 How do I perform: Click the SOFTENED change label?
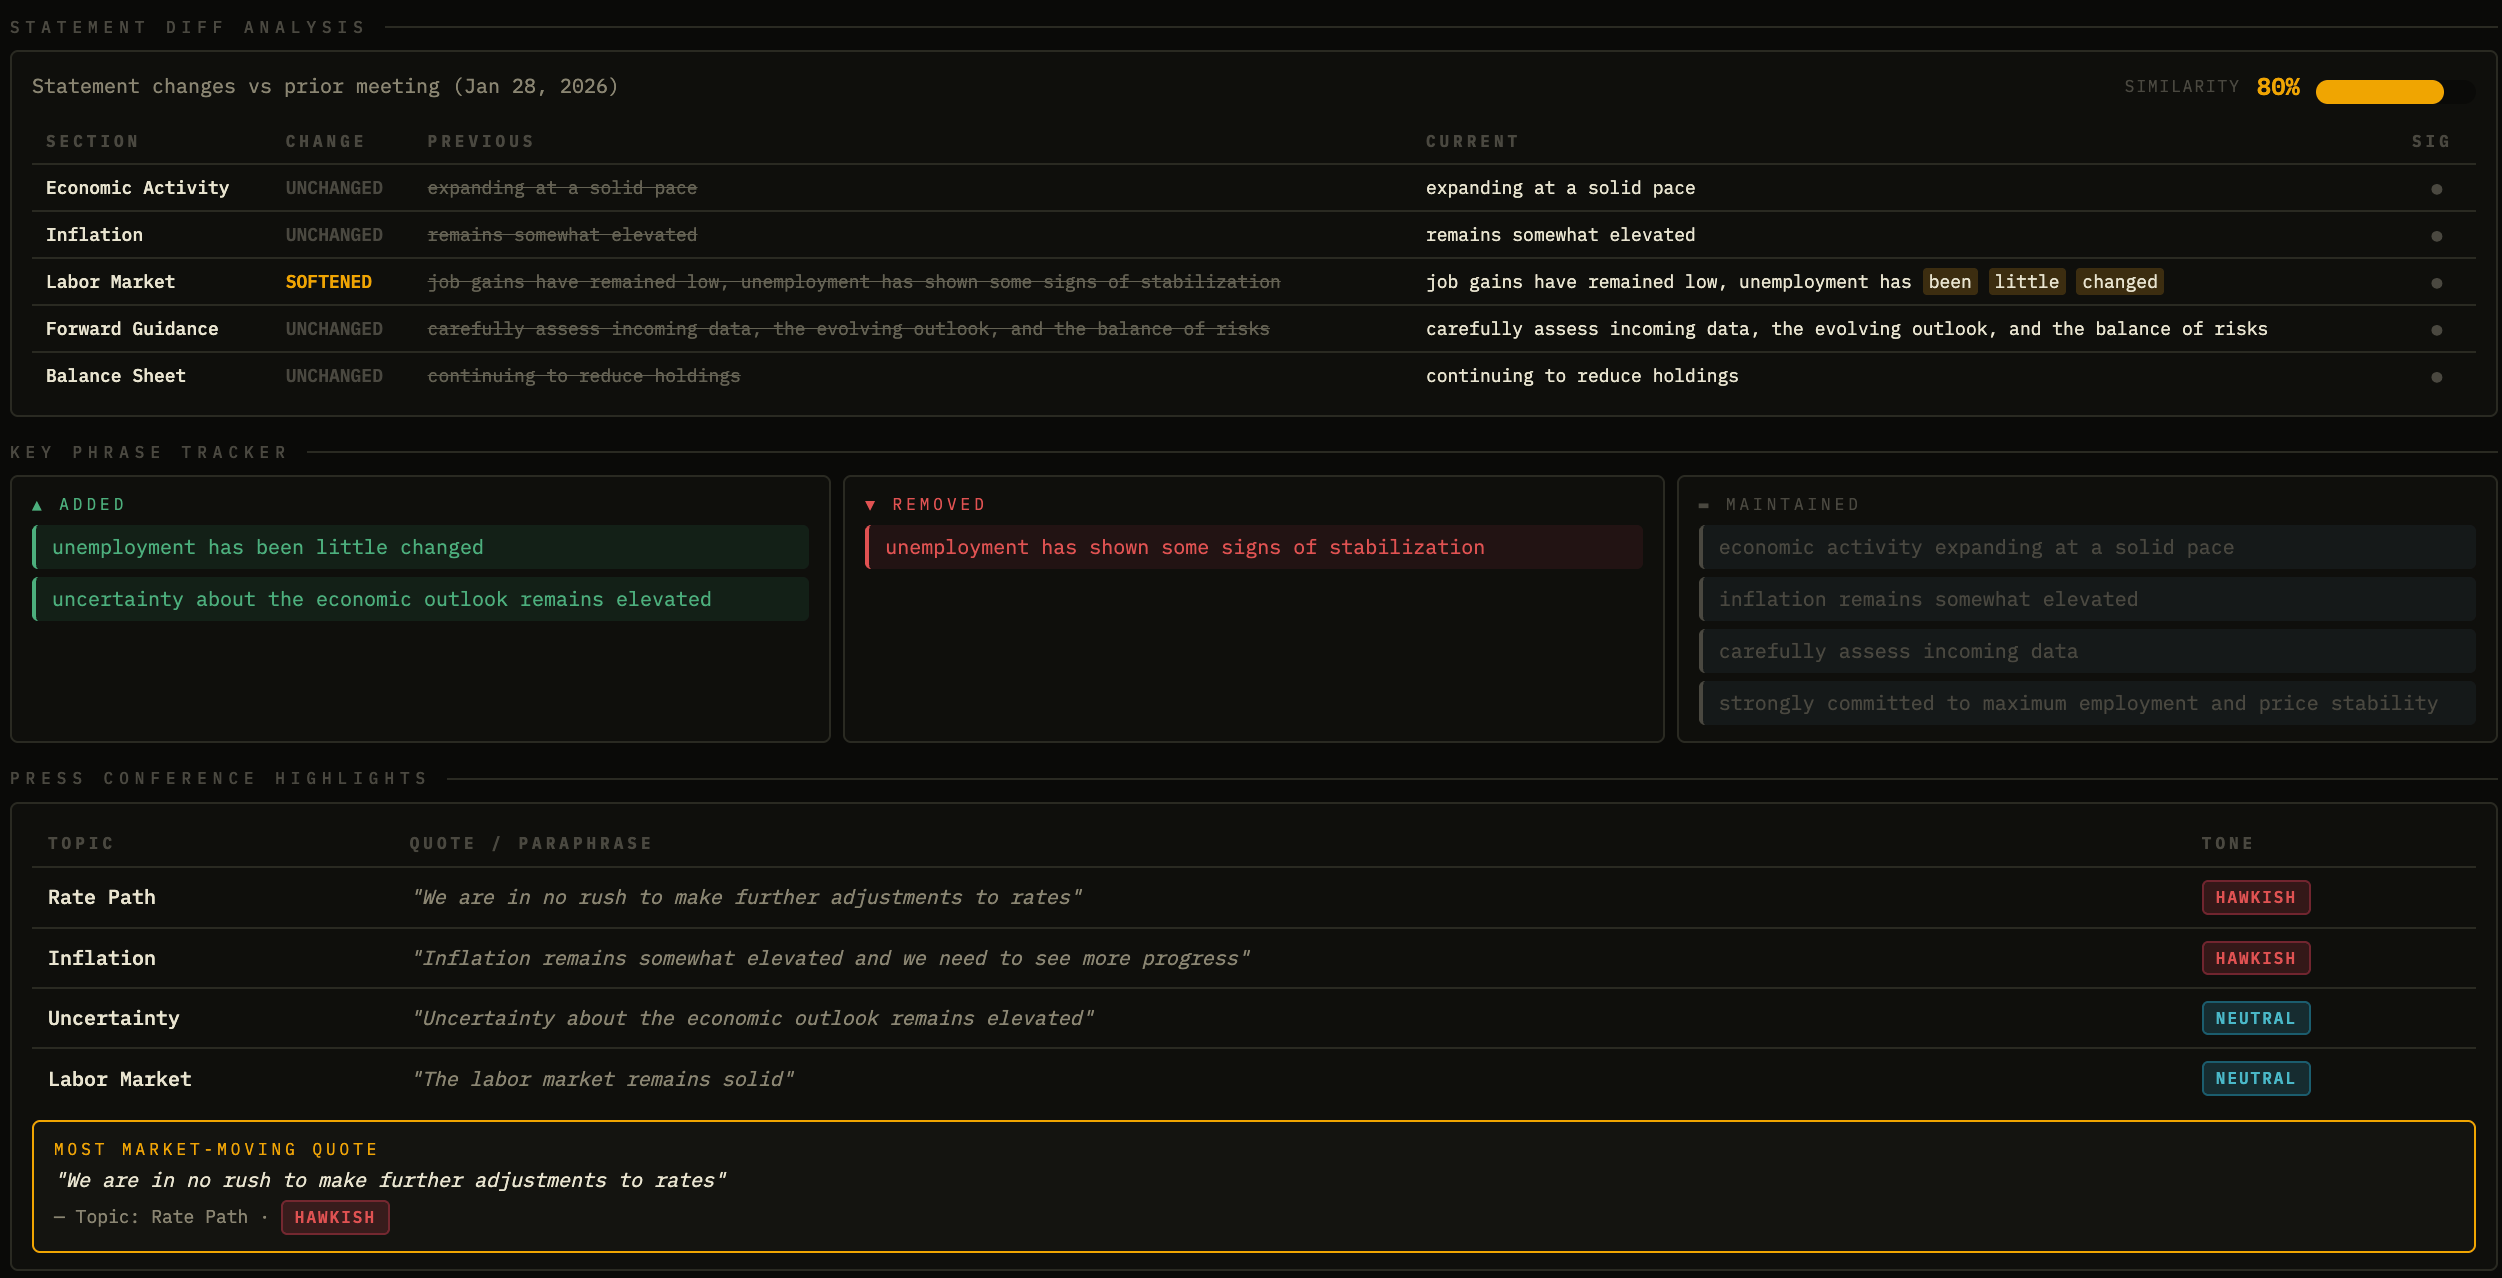point(328,282)
